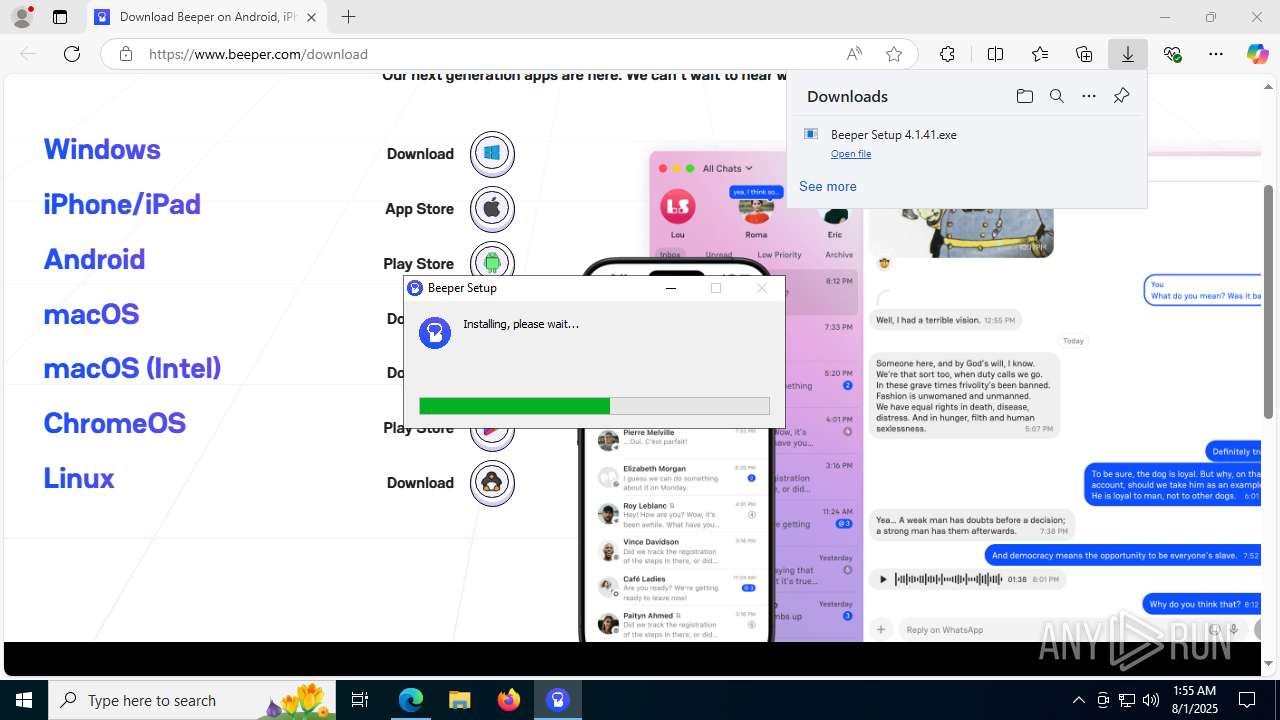Screen dimensions: 1280x720
Task: Click the macOS (Intel) platform heading
Action: [x=132, y=368]
